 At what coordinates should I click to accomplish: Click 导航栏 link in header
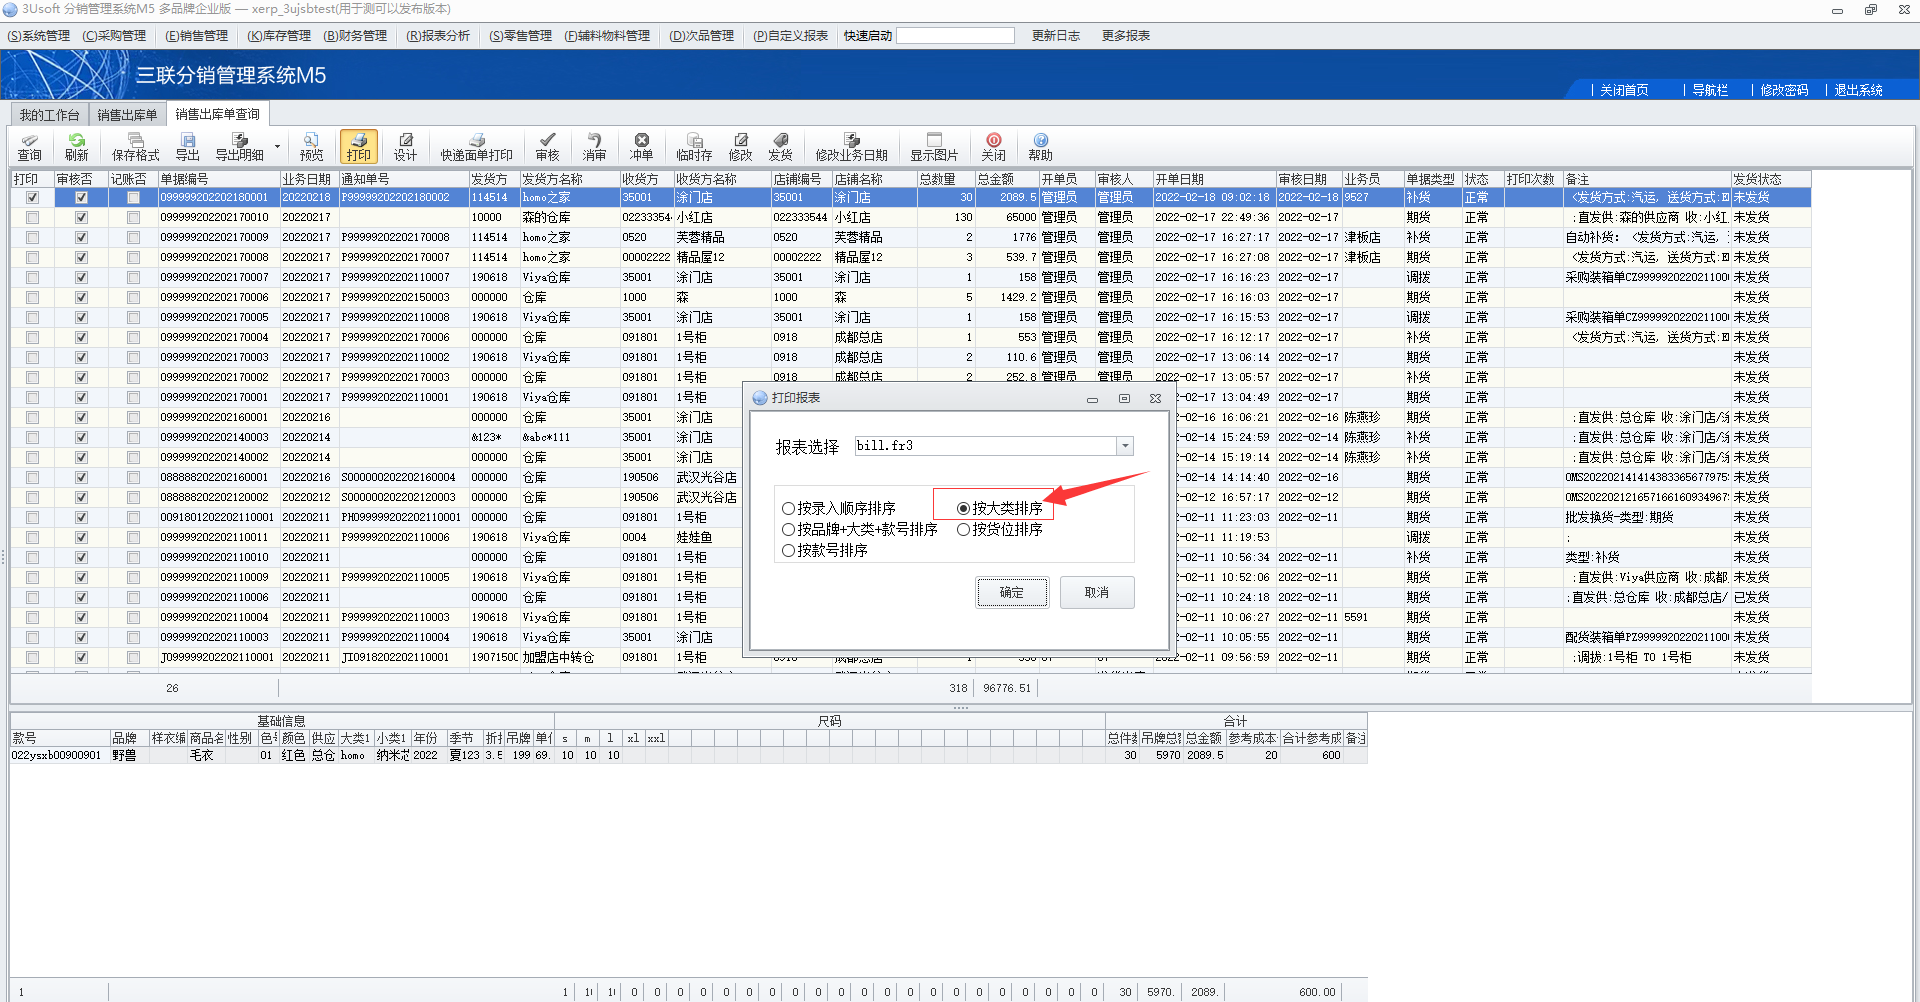(1710, 90)
